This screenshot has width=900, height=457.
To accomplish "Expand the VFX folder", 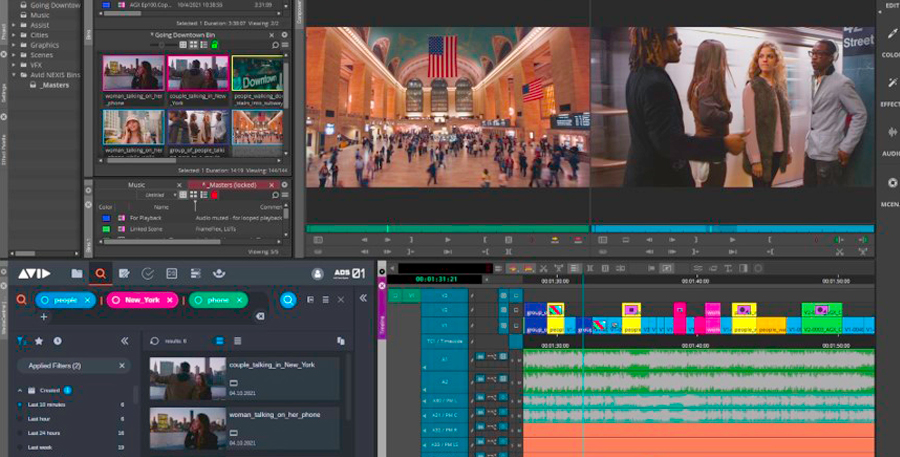I will 14,65.
